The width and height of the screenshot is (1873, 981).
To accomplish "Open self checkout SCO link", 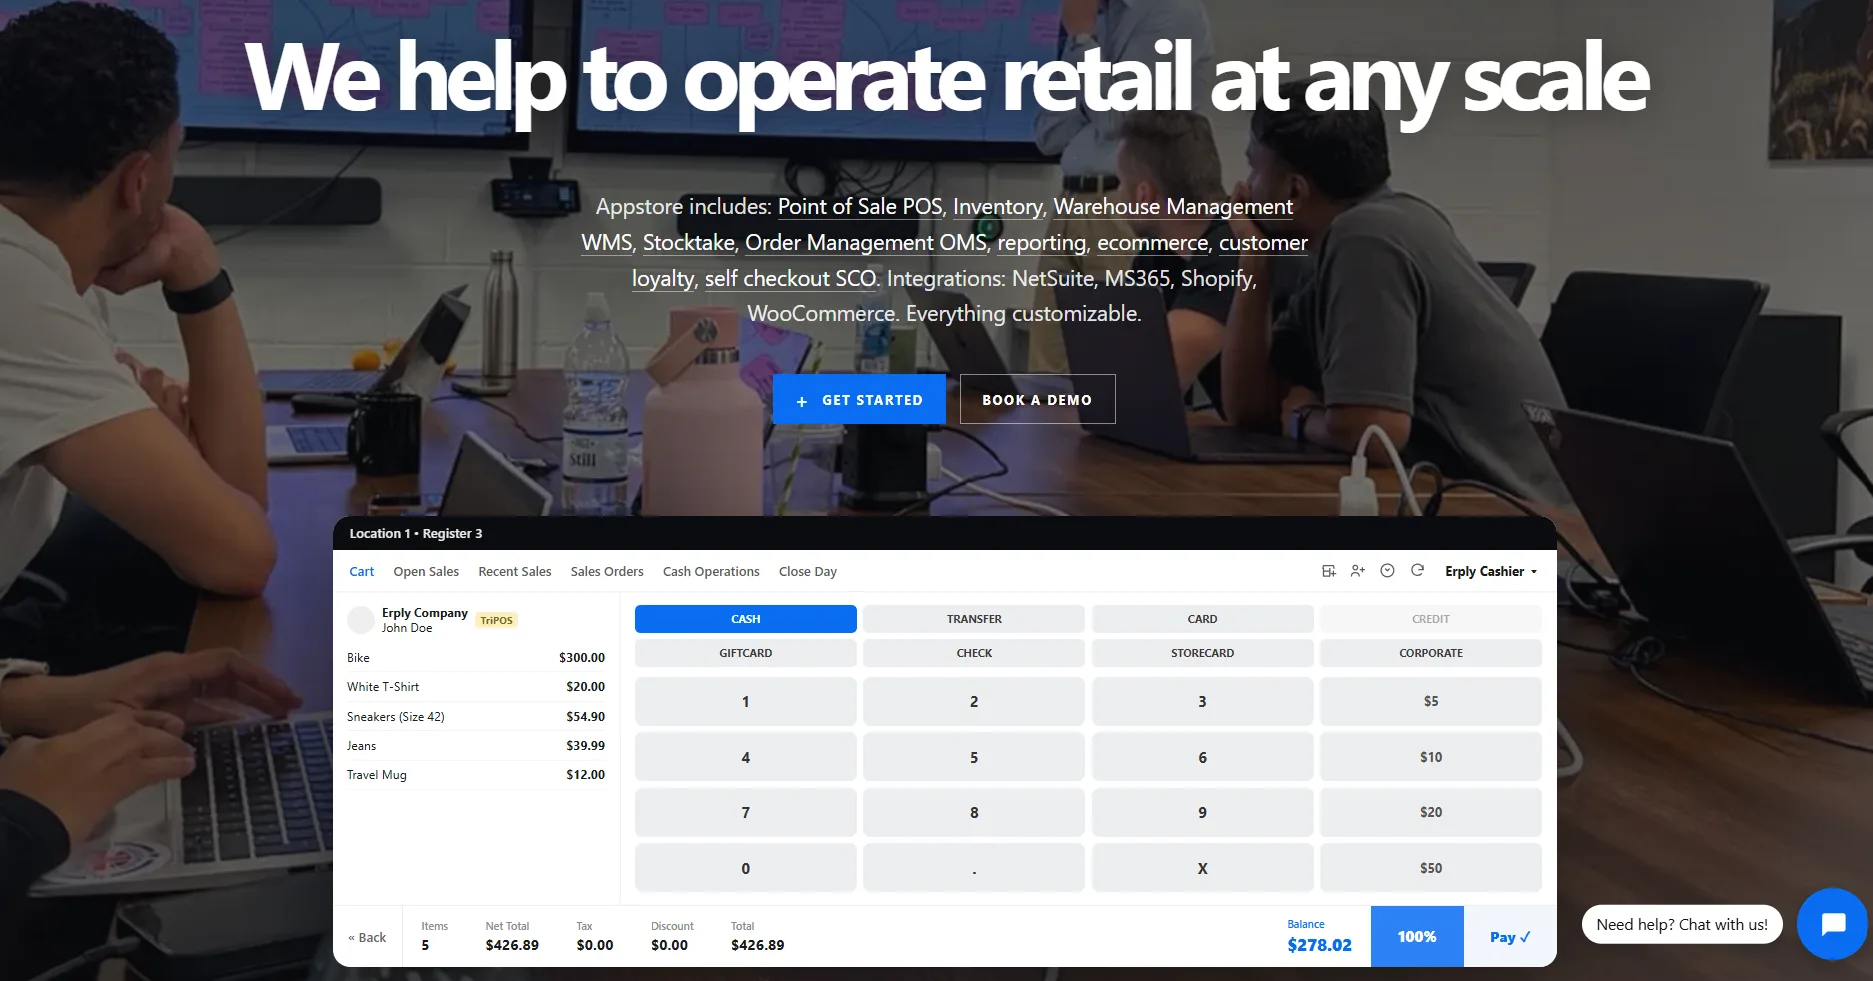I will 791,279.
